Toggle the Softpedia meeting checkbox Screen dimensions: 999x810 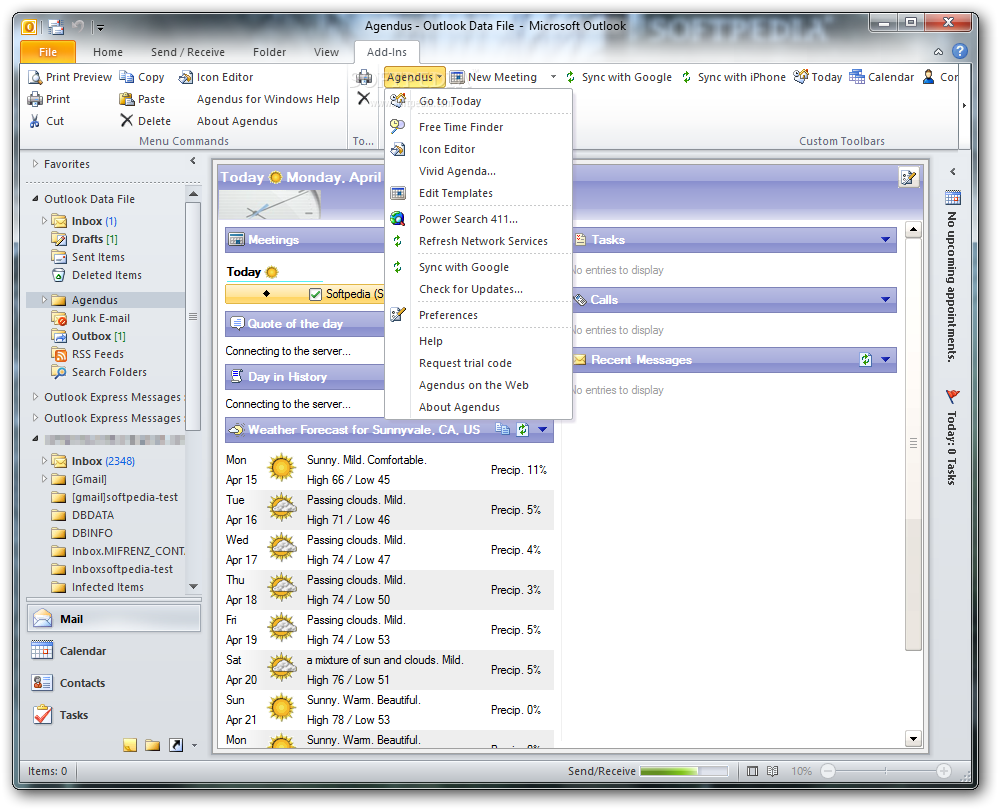click(x=315, y=294)
